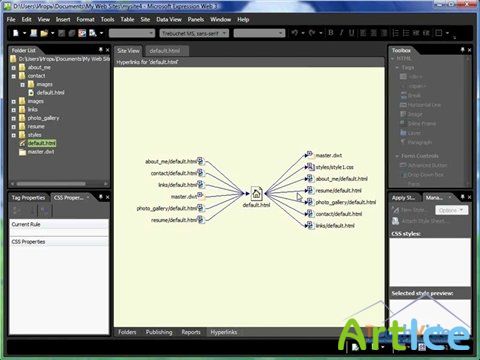Viewport: 480px width, 360px height.
Task: Click the Borders icon in the toolbar
Action: tap(439, 33)
